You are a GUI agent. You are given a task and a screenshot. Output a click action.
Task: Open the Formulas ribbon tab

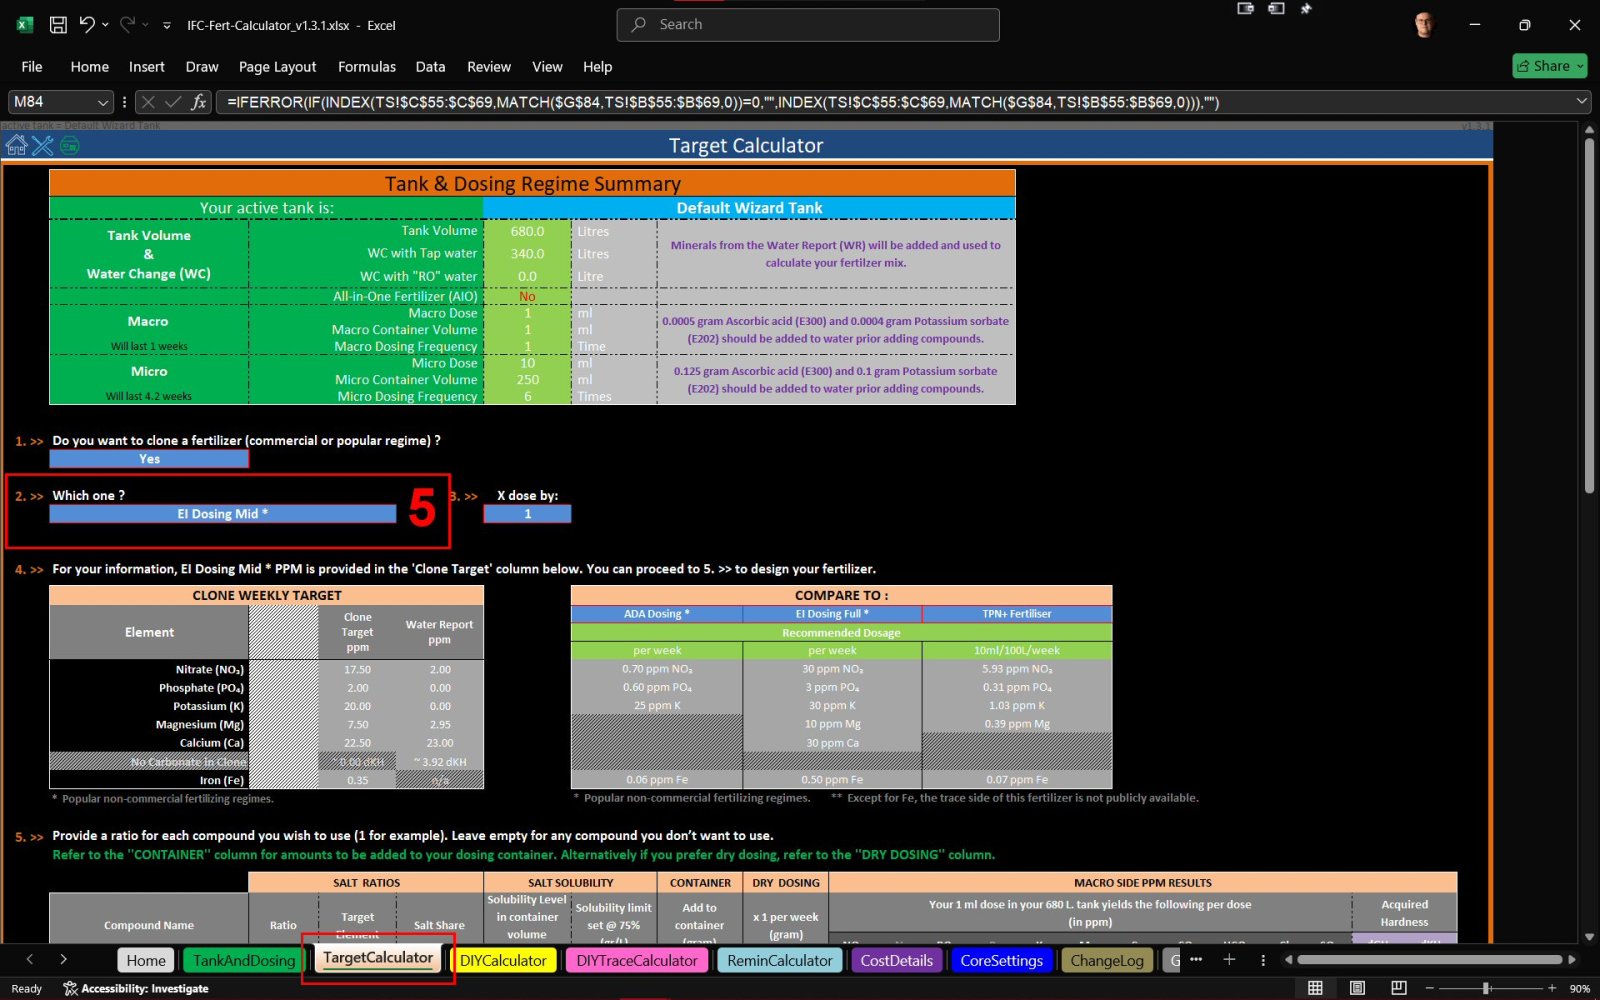(366, 67)
